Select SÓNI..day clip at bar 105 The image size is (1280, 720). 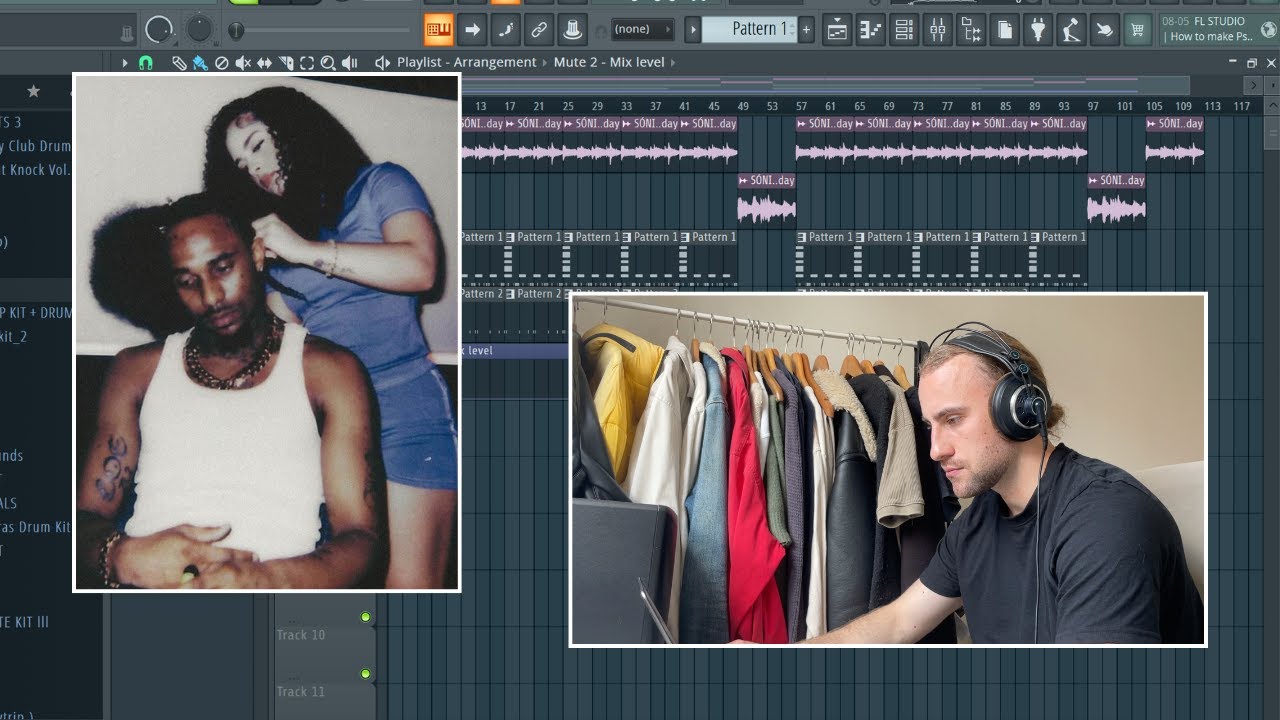tap(1175, 143)
